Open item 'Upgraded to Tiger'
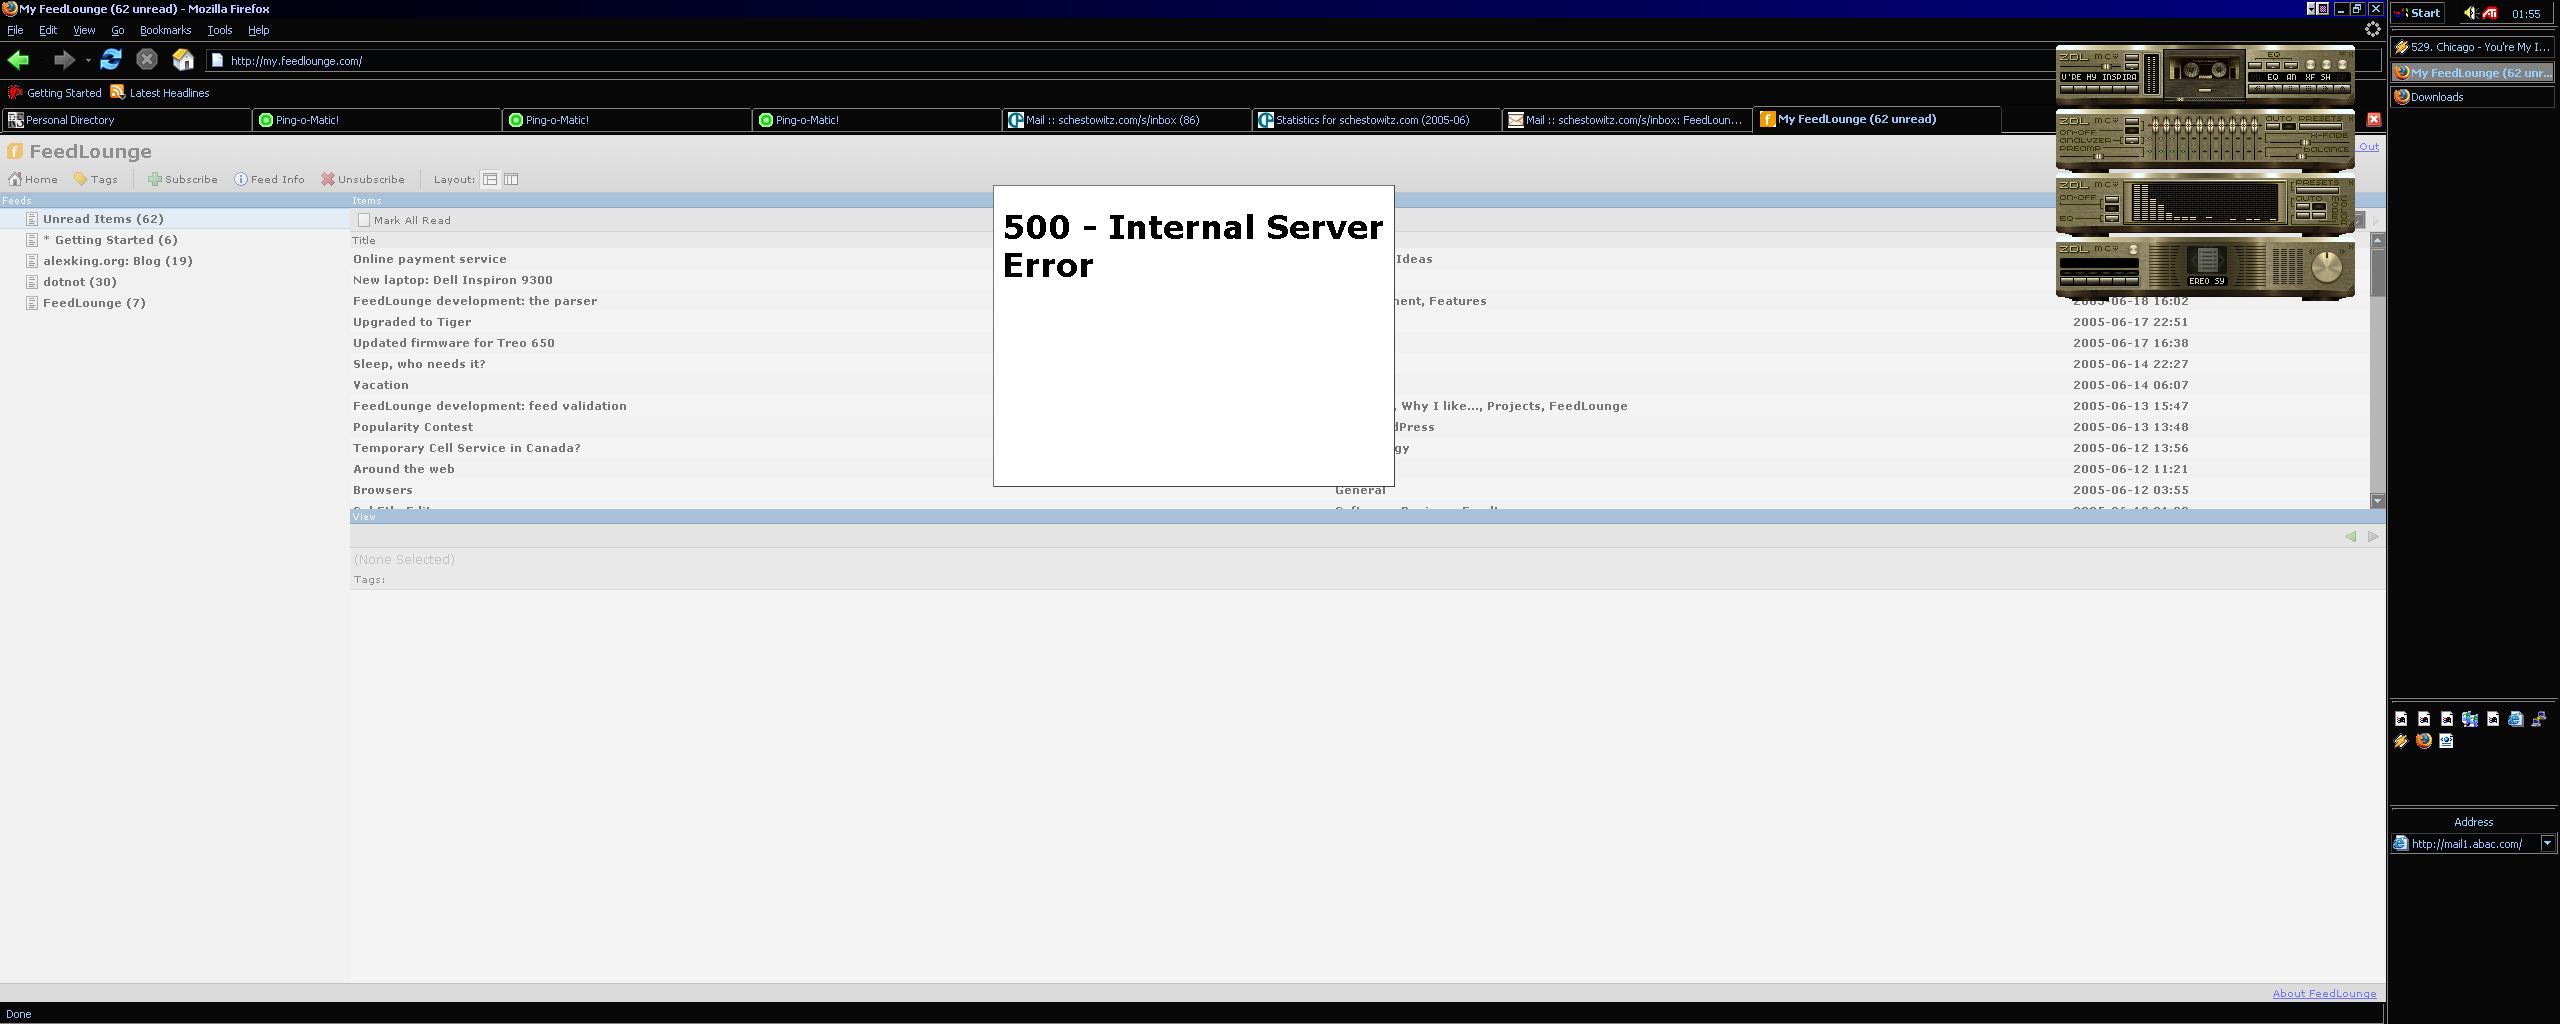2560x1024 pixels. click(x=412, y=322)
